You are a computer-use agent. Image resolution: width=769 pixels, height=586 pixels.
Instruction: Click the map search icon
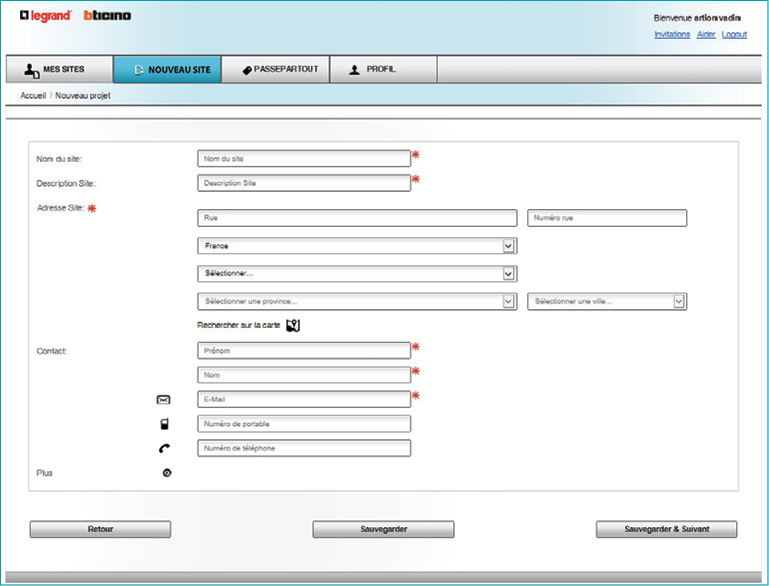point(293,325)
